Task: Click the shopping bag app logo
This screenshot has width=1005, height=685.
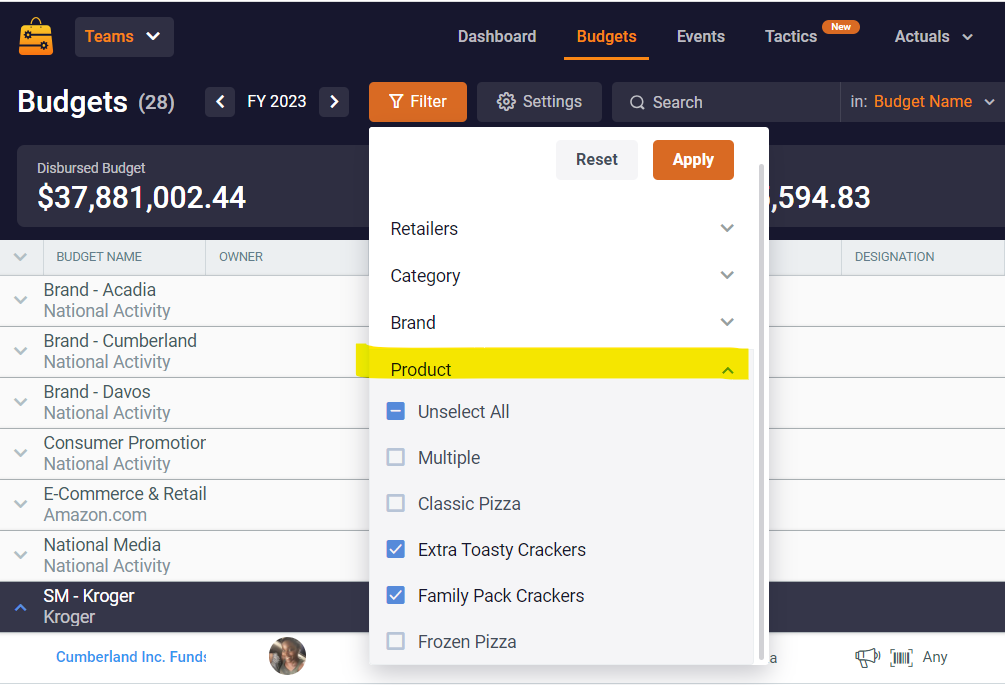Action: 36,37
